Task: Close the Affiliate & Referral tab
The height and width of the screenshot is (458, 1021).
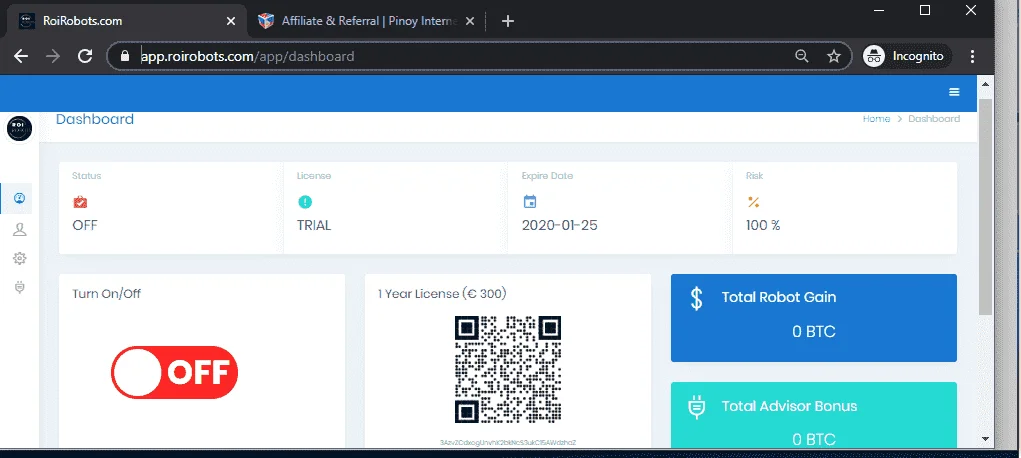Action: [x=471, y=21]
